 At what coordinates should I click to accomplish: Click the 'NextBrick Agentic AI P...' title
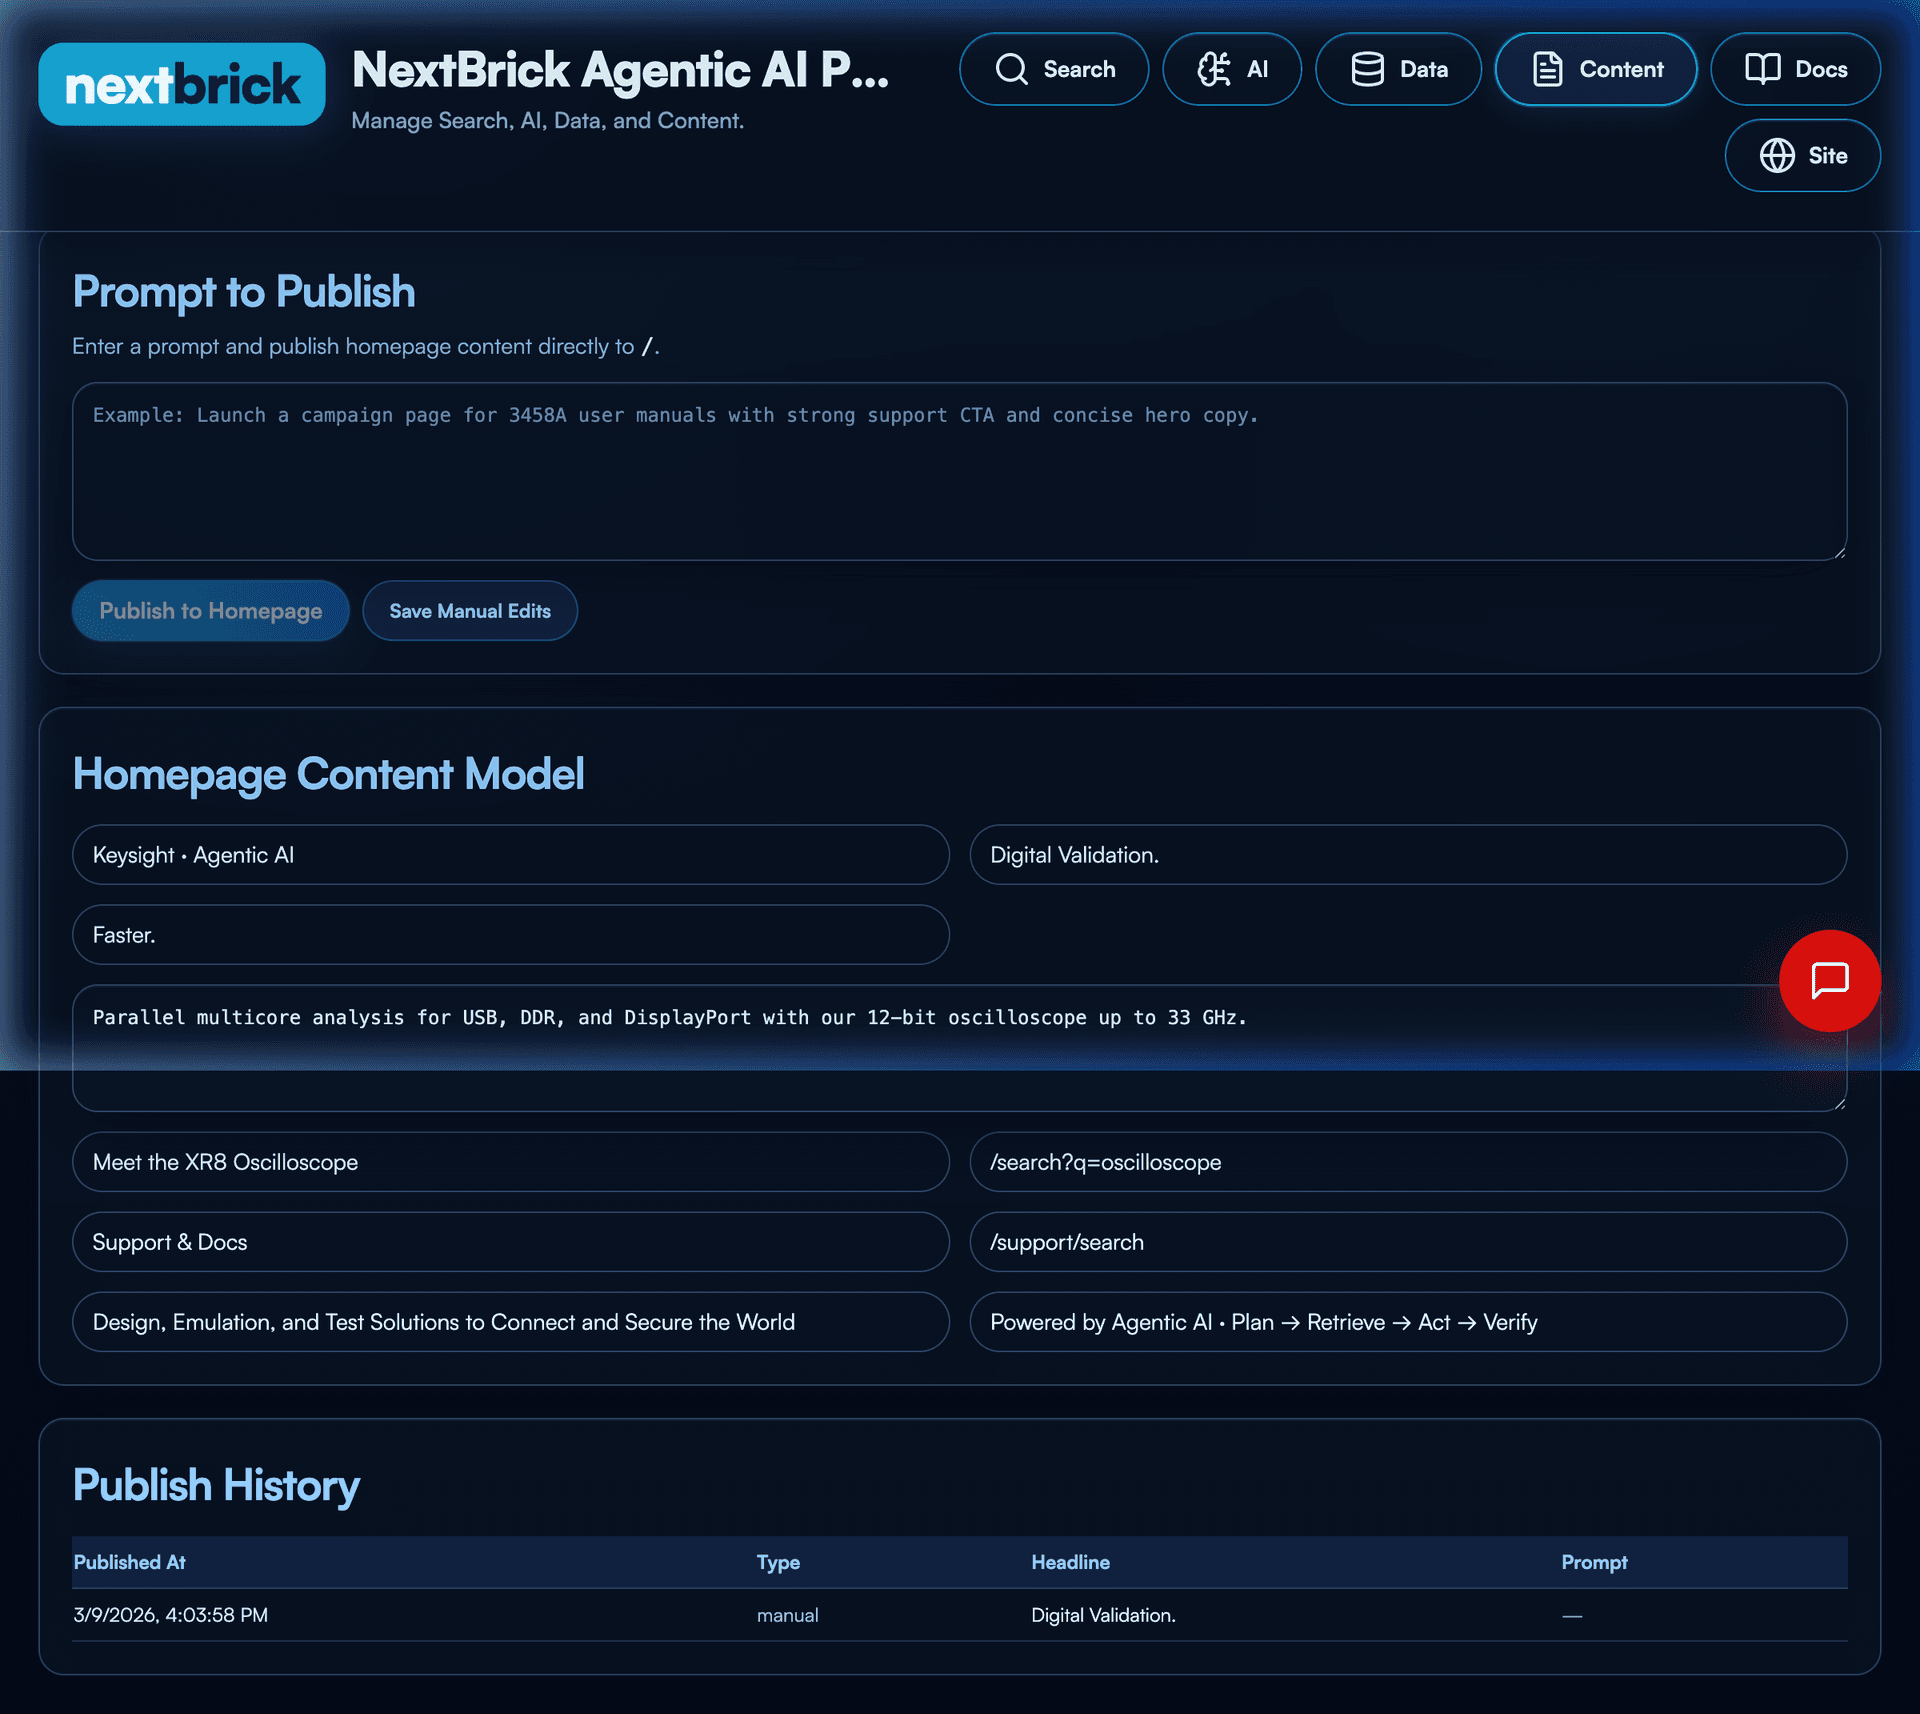pyautogui.click(x=620, y=70)
